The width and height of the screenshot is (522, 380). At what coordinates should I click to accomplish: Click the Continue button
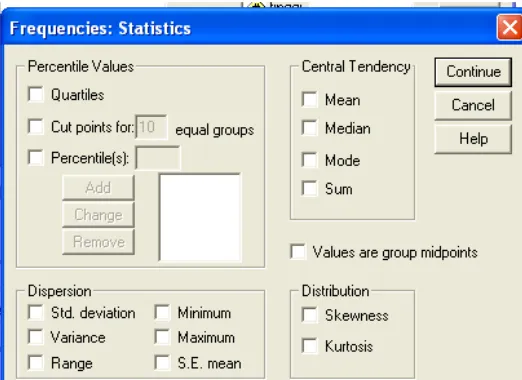[x=473, y=72]
